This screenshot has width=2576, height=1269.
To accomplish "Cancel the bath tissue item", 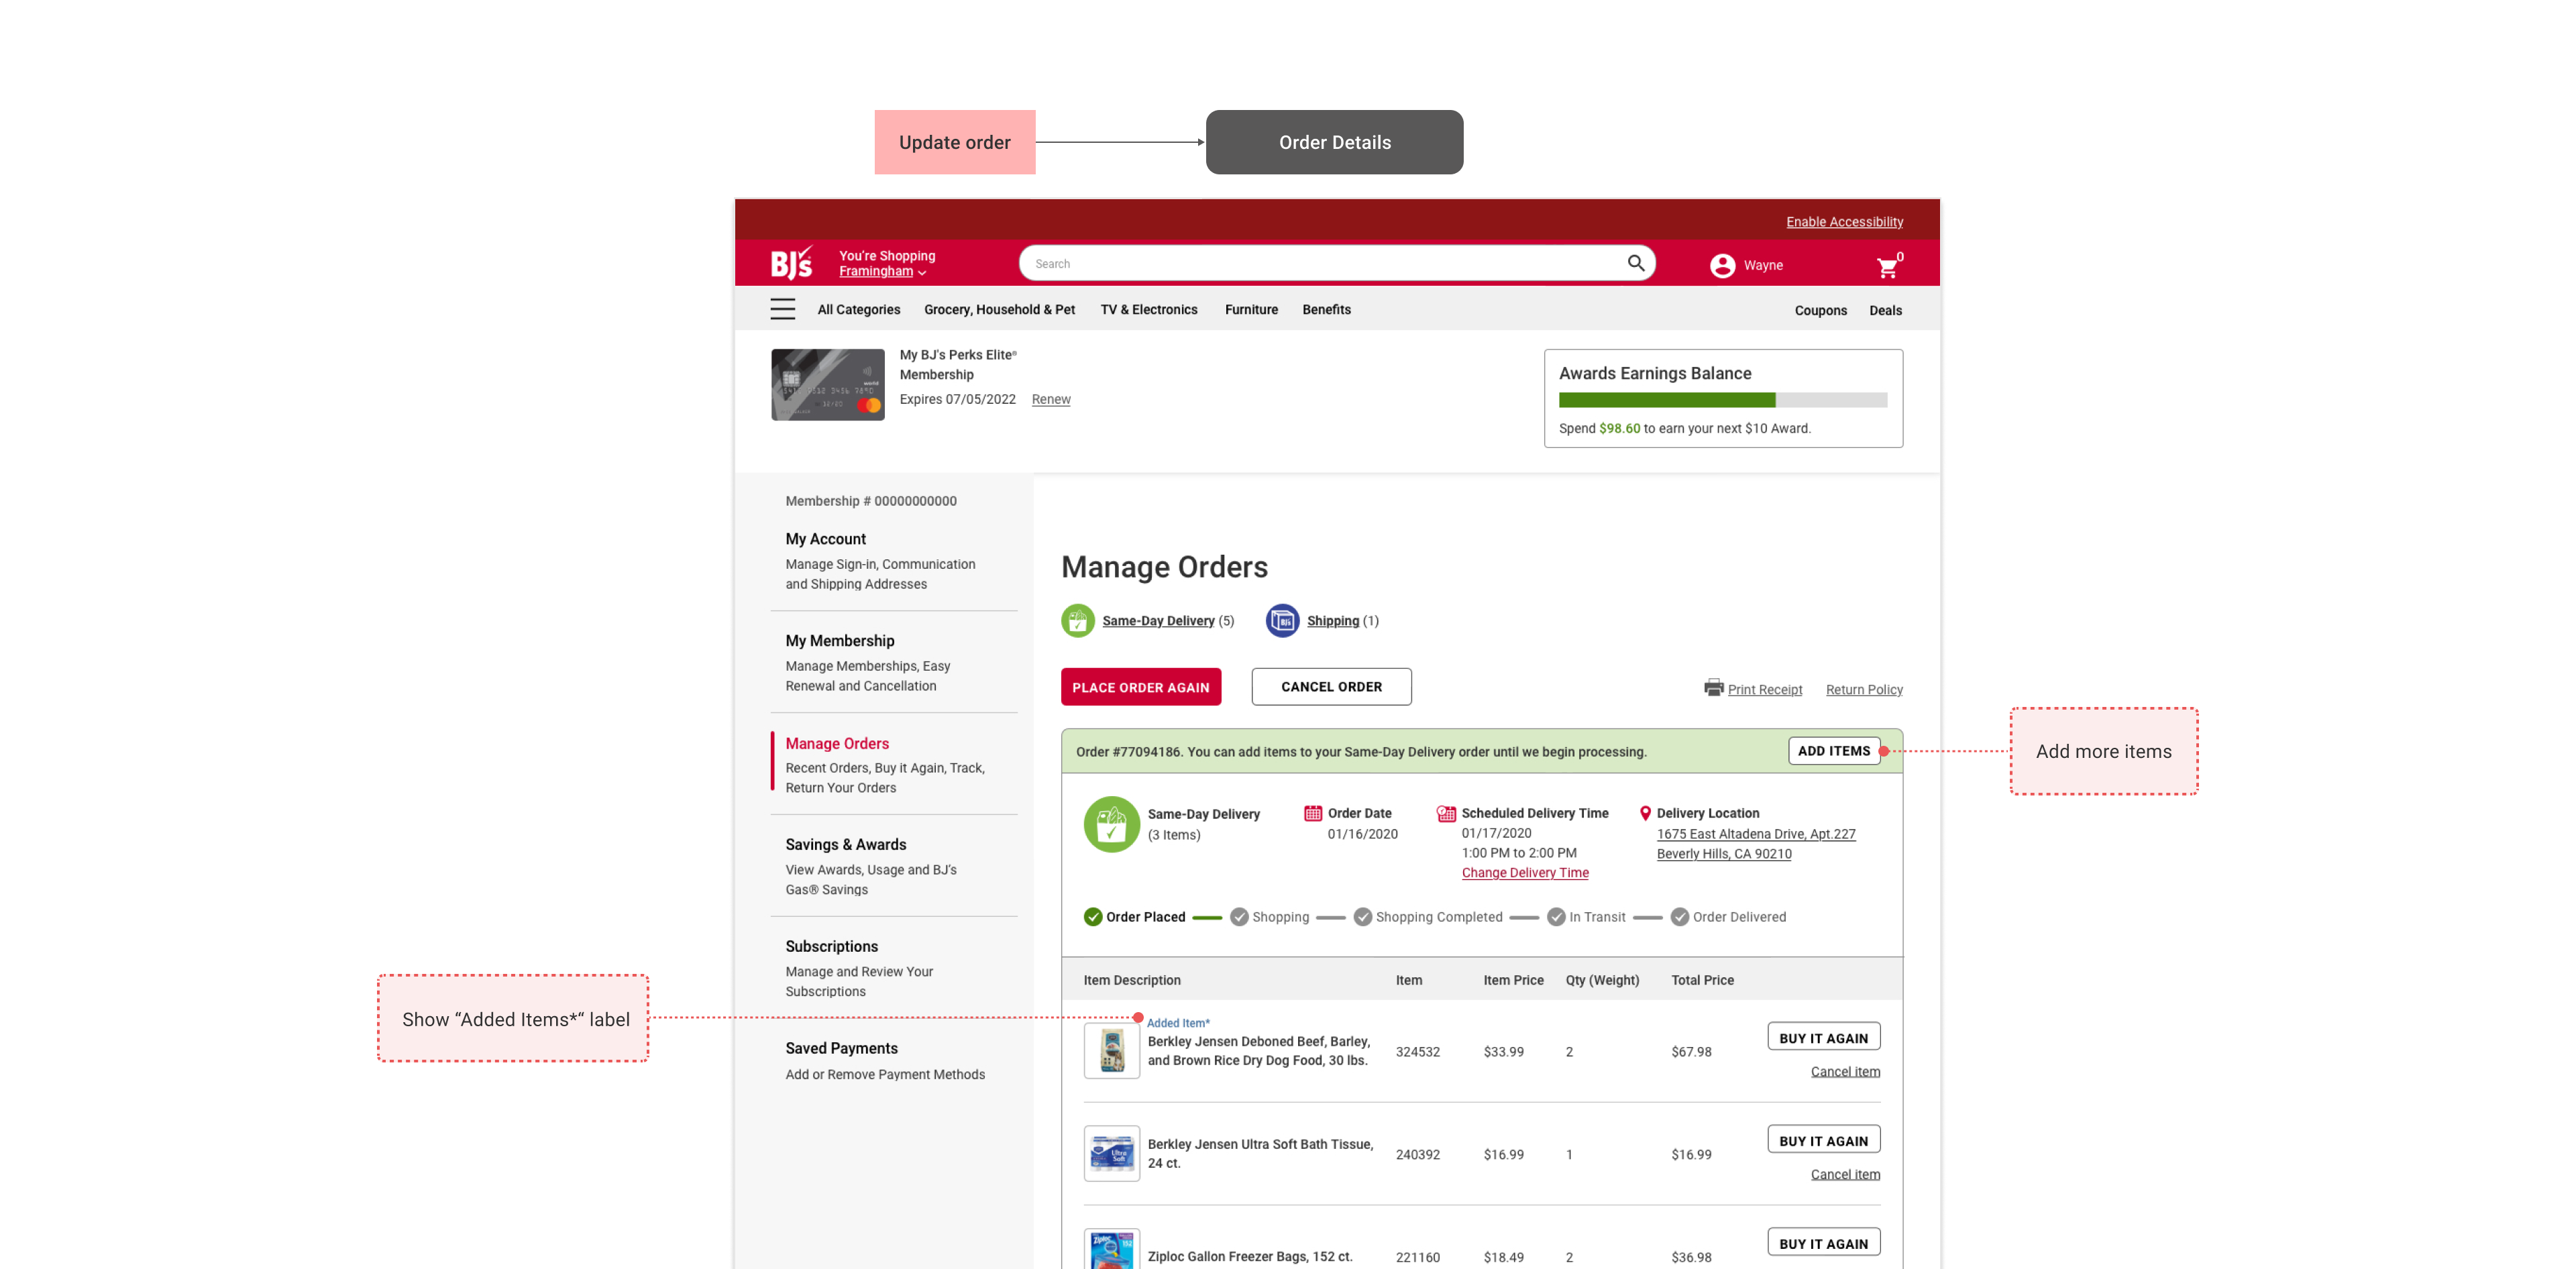I will (x=1845, y=1175).
